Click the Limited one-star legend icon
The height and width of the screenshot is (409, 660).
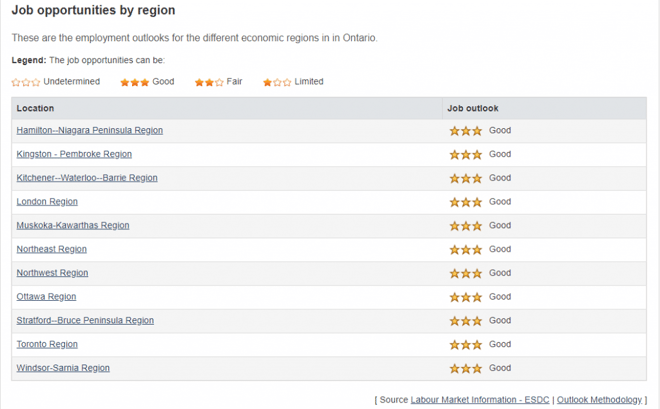click(x=277, y=82)
